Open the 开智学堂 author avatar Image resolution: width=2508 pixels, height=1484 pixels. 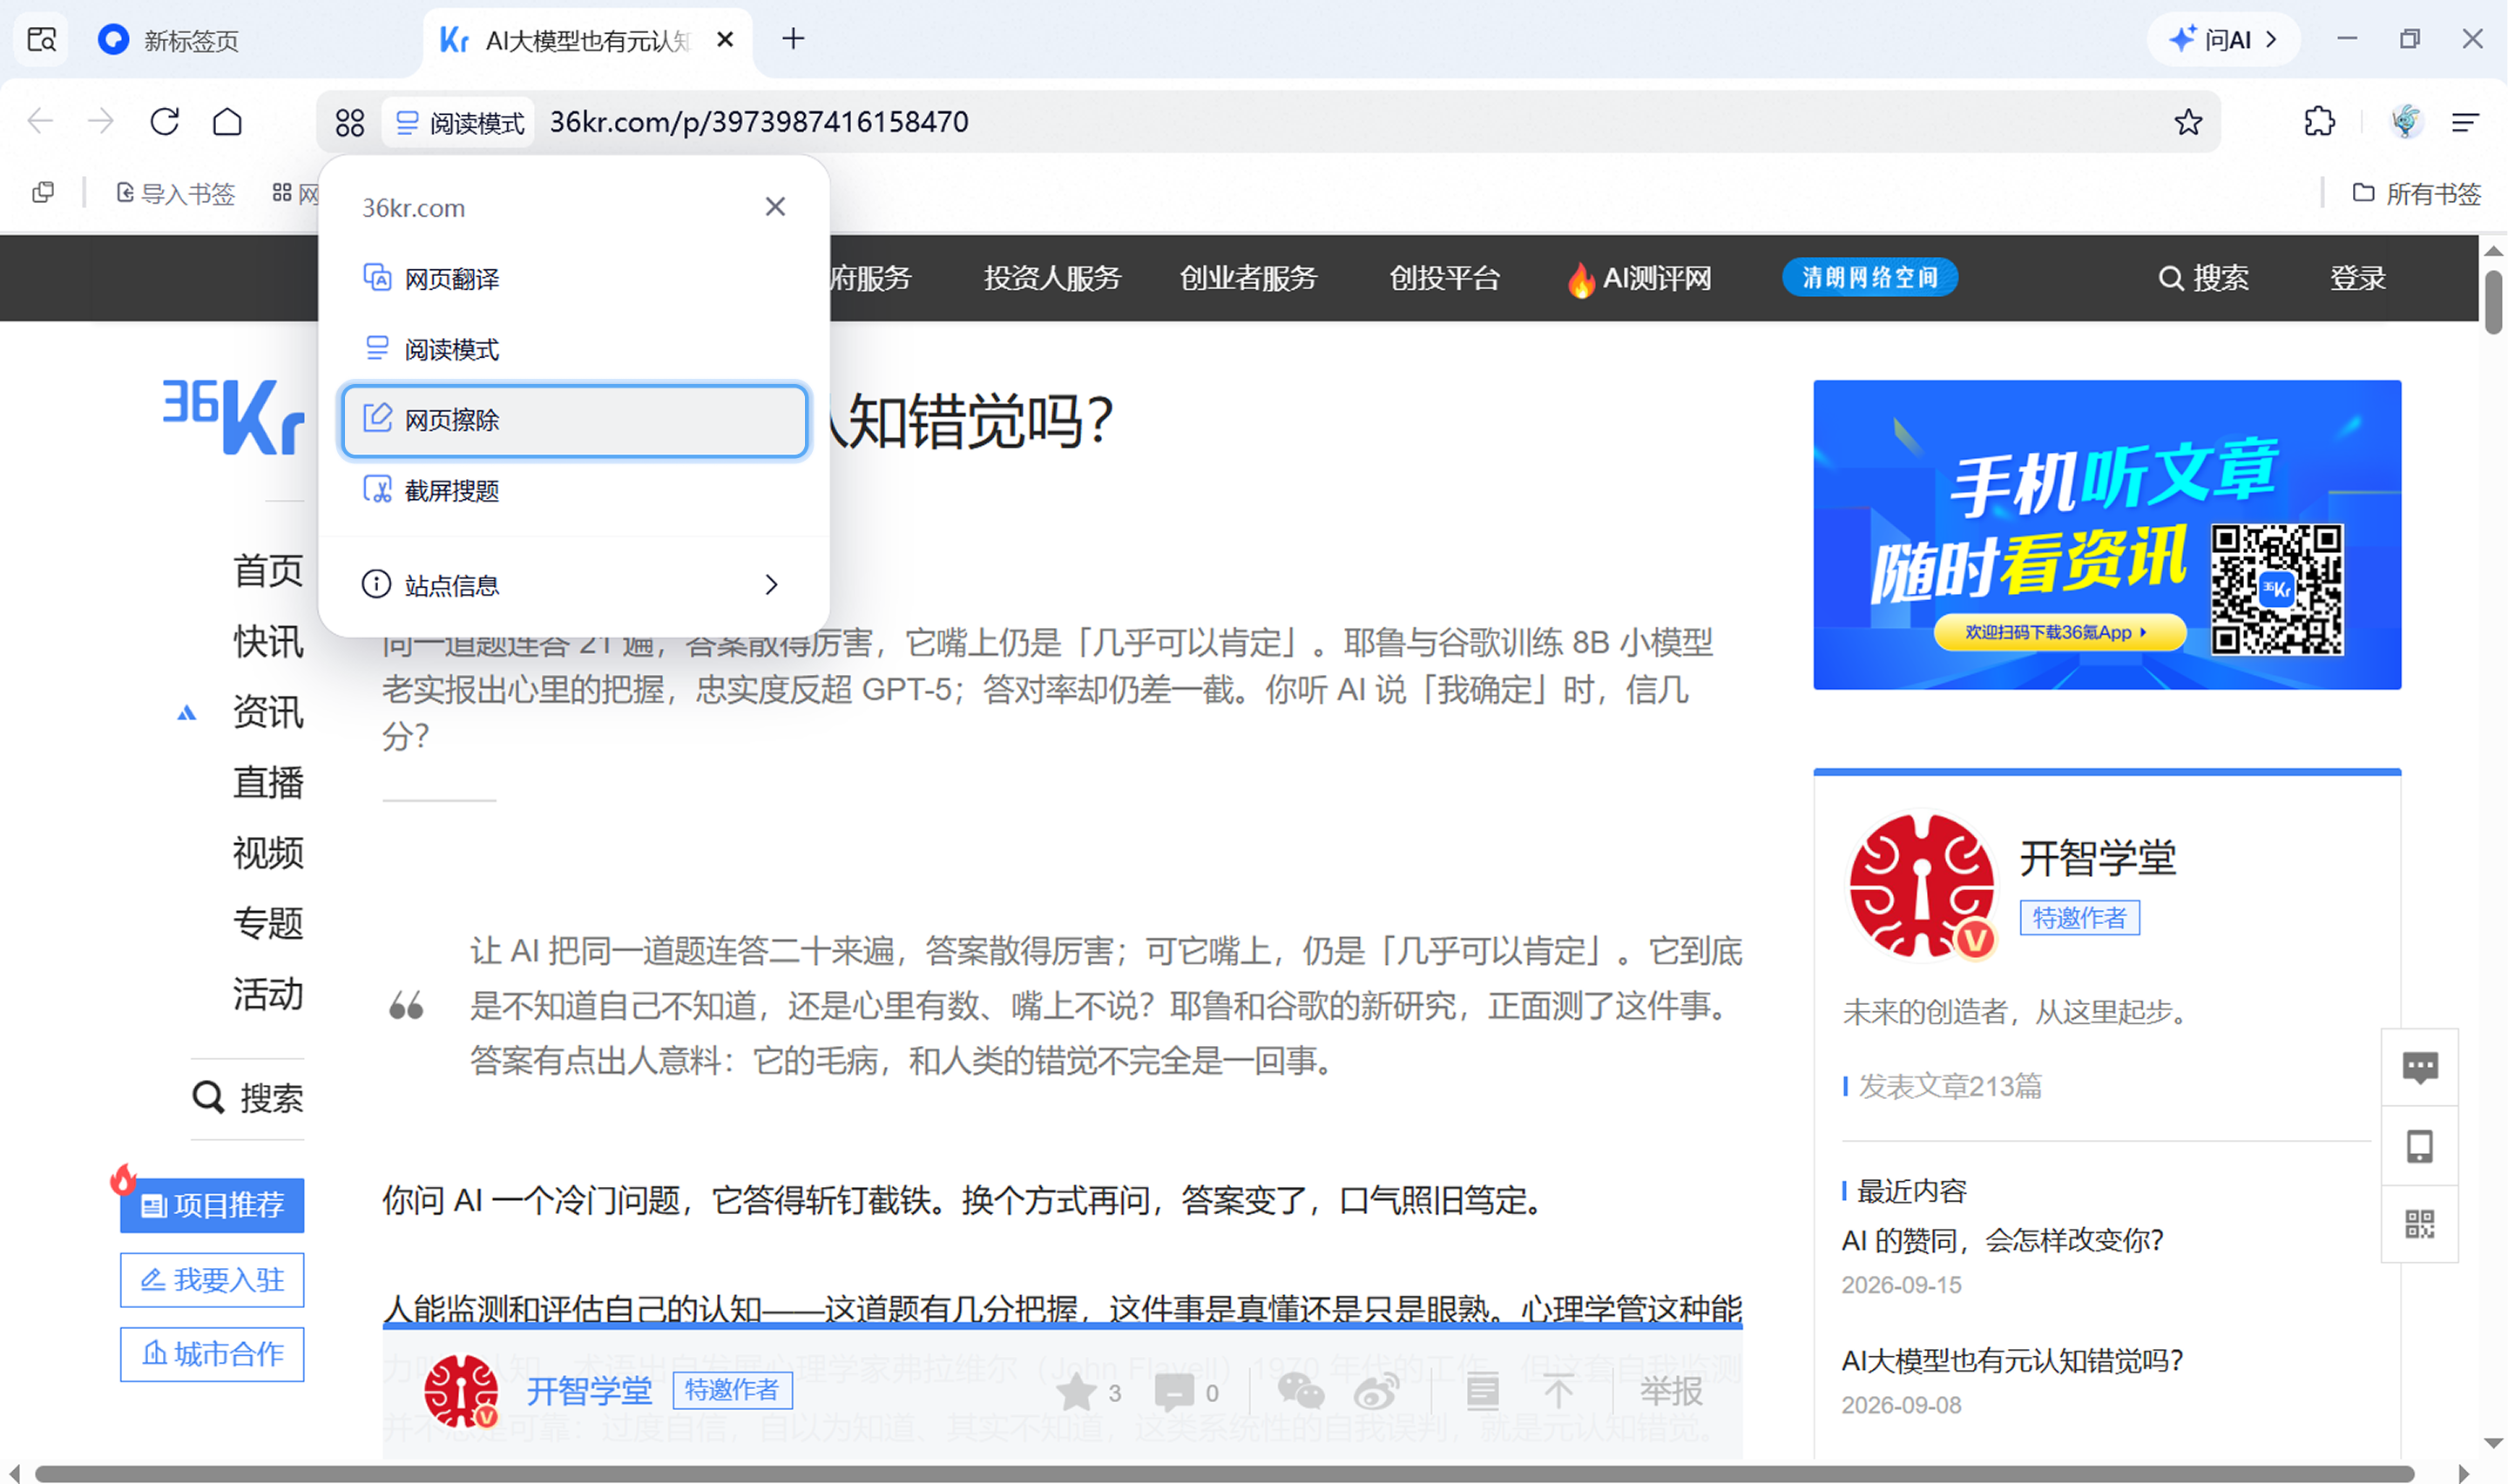pos(1921,886)
